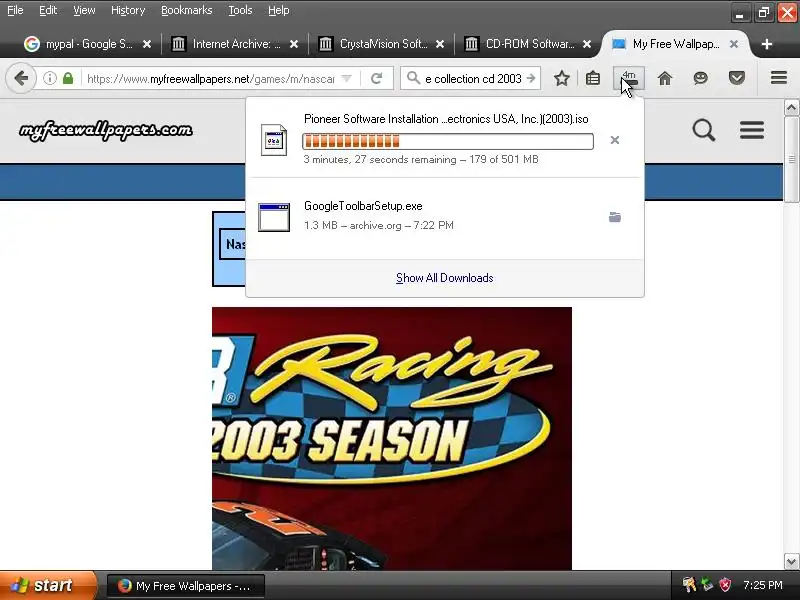Toggle the downloads panel button
The width and height of the screenshot is (800, 600).
pyautogui.click(x=629, y=78)
